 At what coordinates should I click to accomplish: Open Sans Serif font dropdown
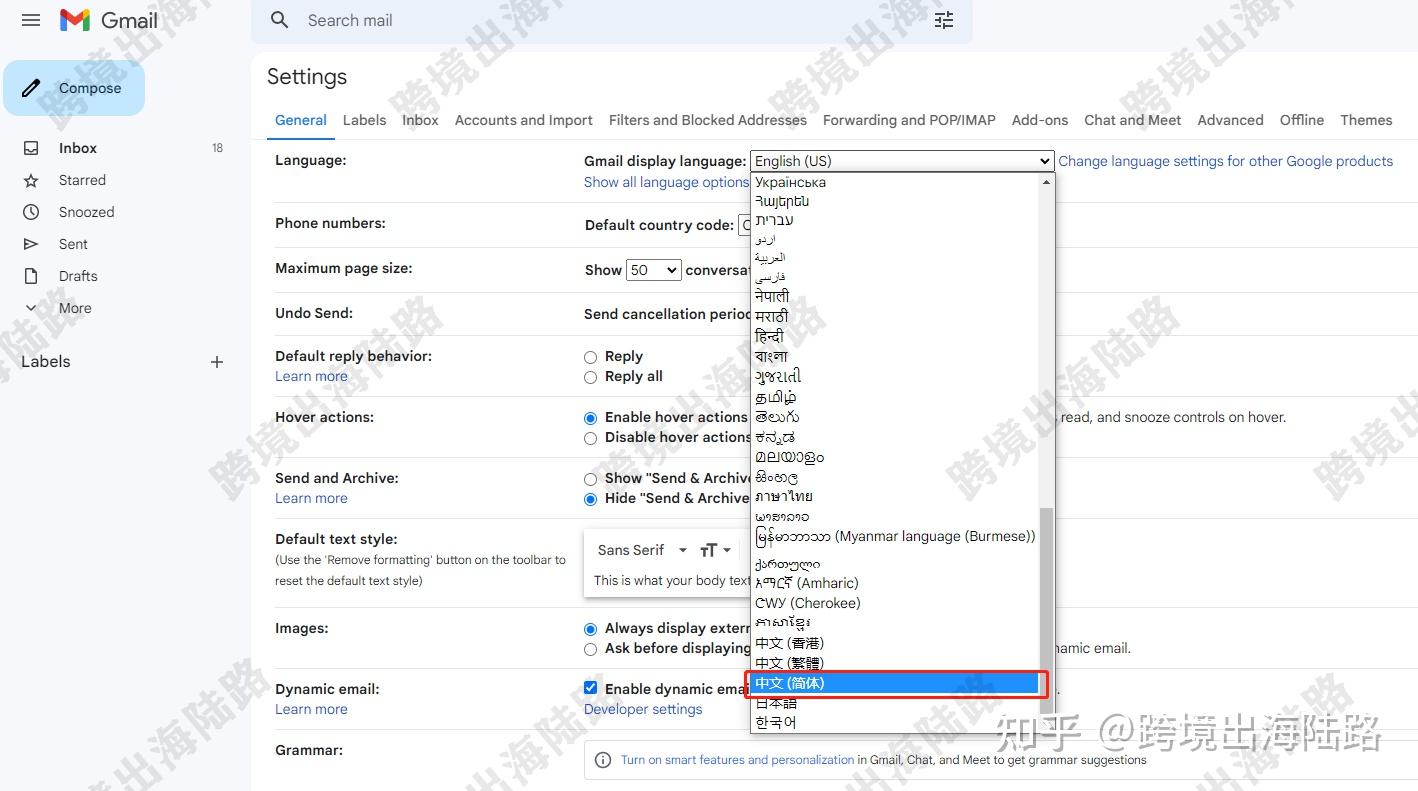pos(642,550)
